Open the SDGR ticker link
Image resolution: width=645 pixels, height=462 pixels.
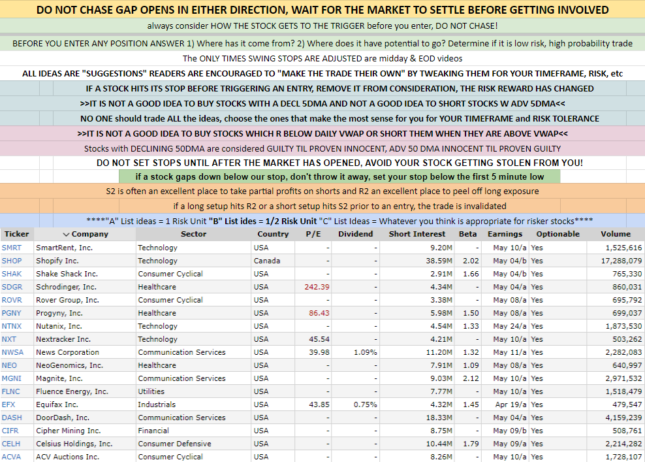tap(12, 287)
